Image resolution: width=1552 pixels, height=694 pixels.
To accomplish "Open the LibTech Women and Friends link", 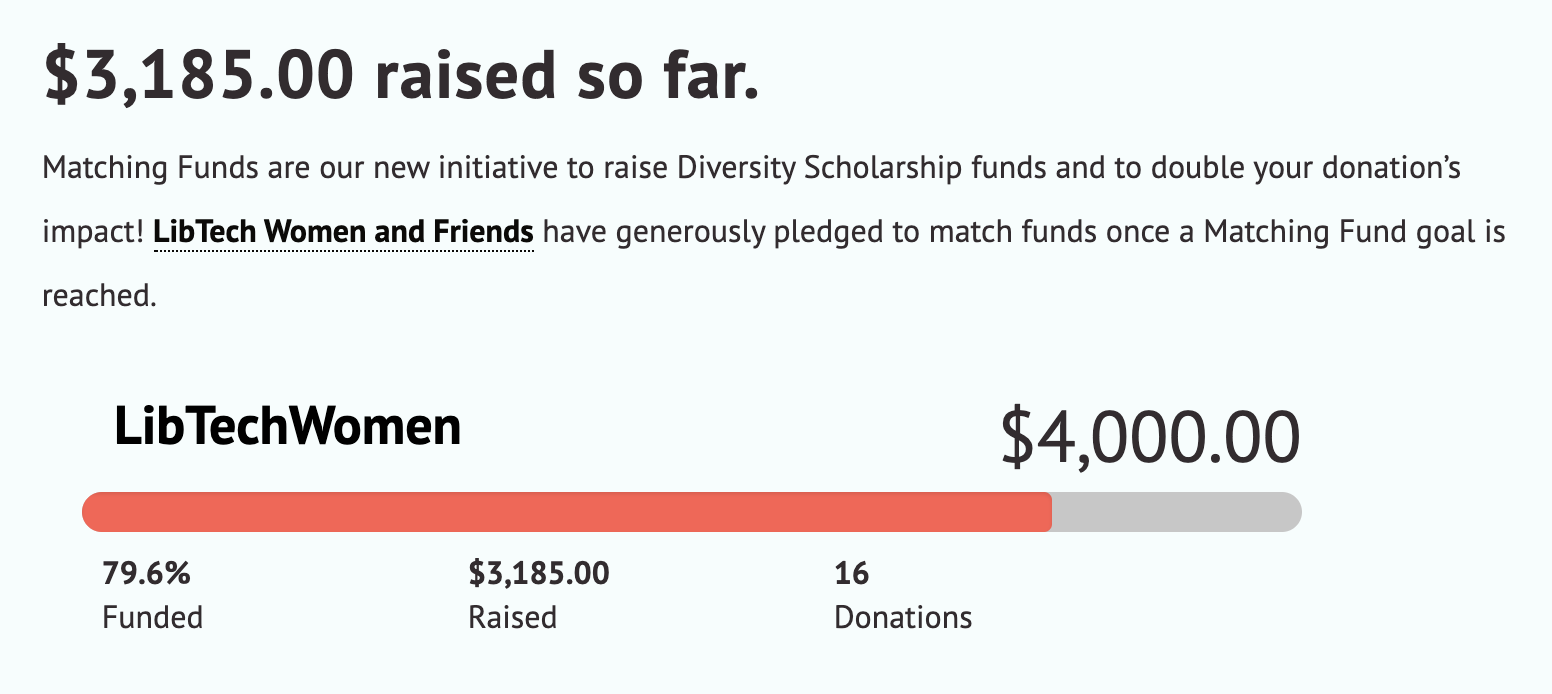I will coord(343,233).
